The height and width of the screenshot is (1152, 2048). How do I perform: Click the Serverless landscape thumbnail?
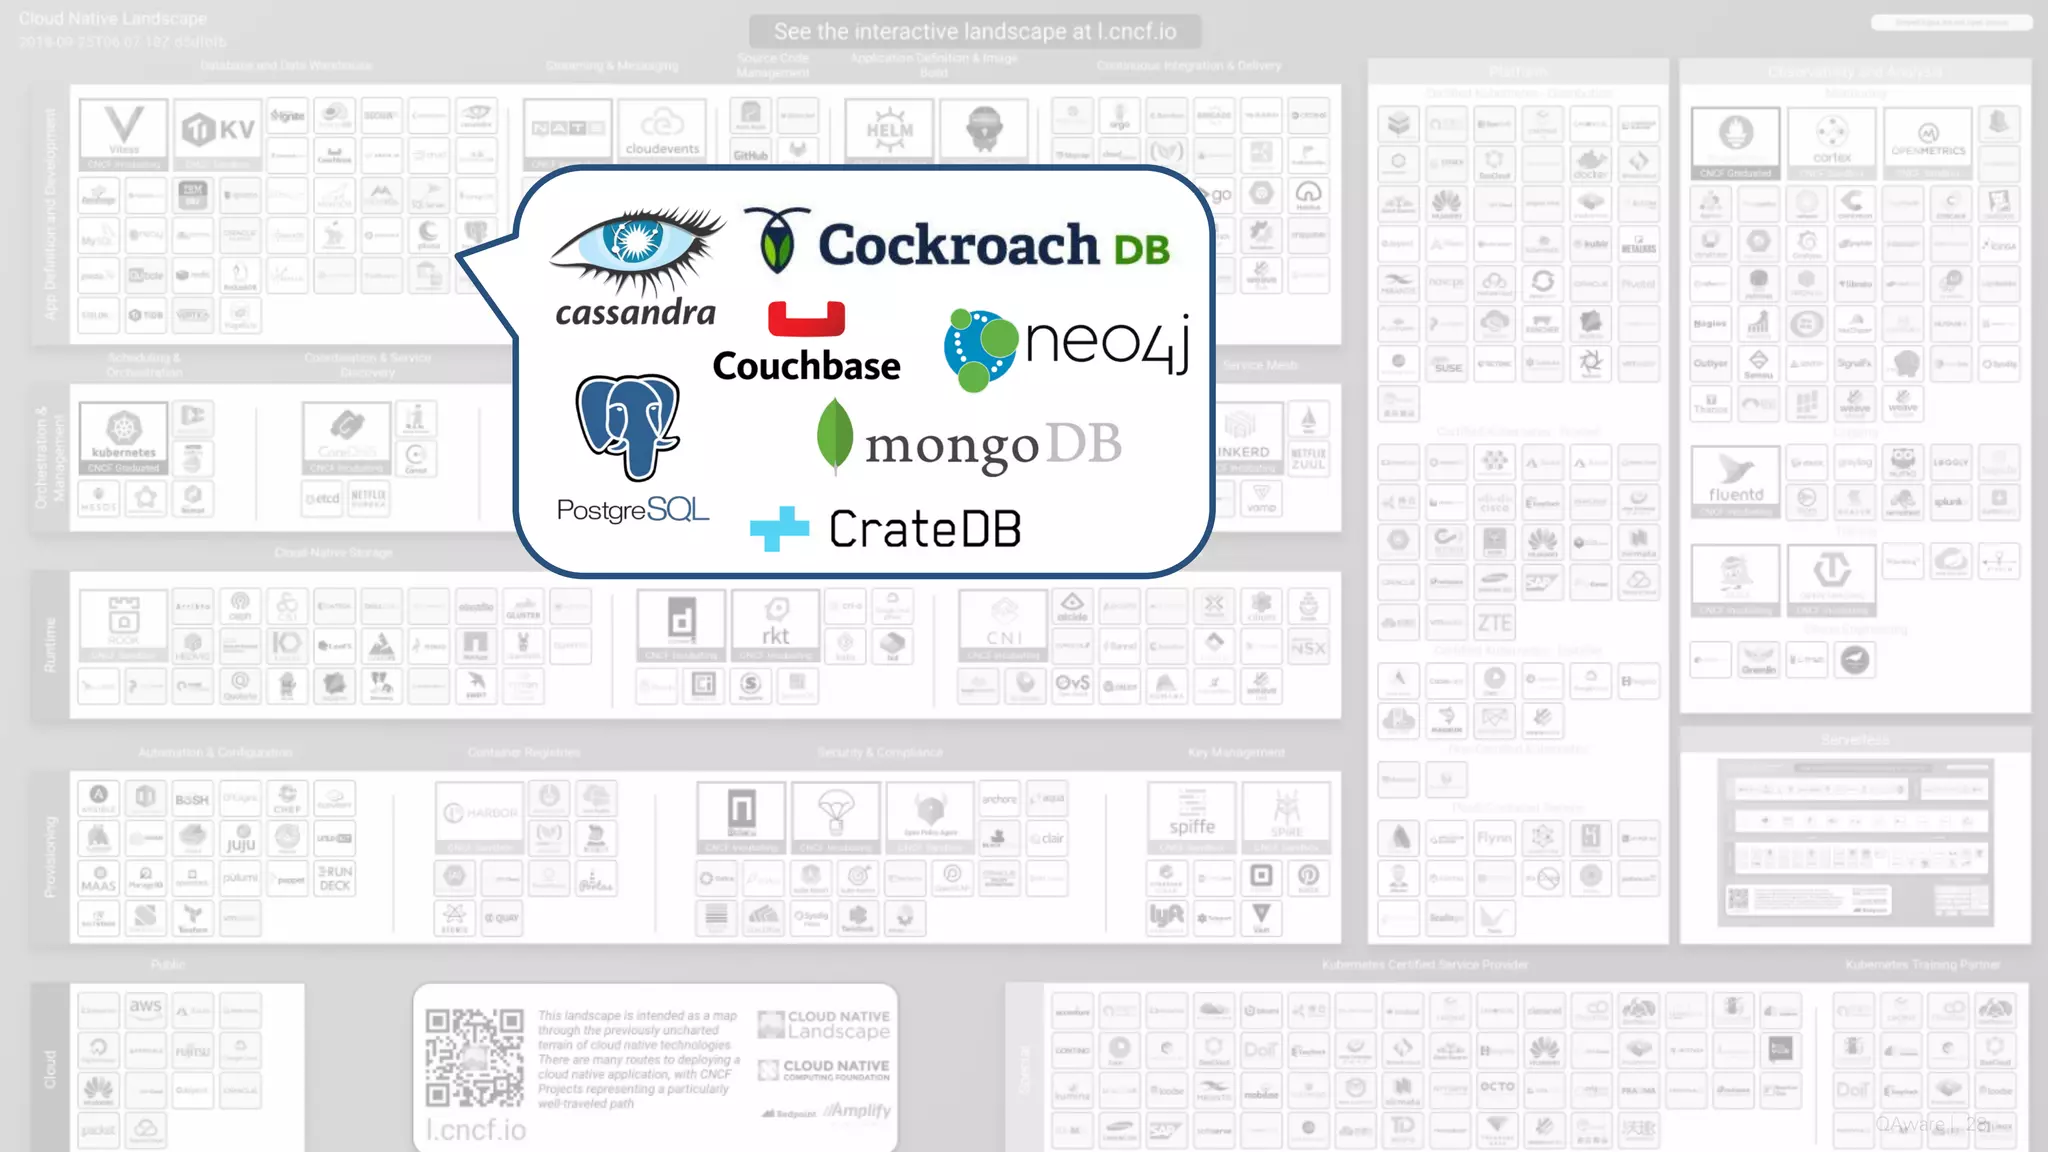tap(1855, 842)
